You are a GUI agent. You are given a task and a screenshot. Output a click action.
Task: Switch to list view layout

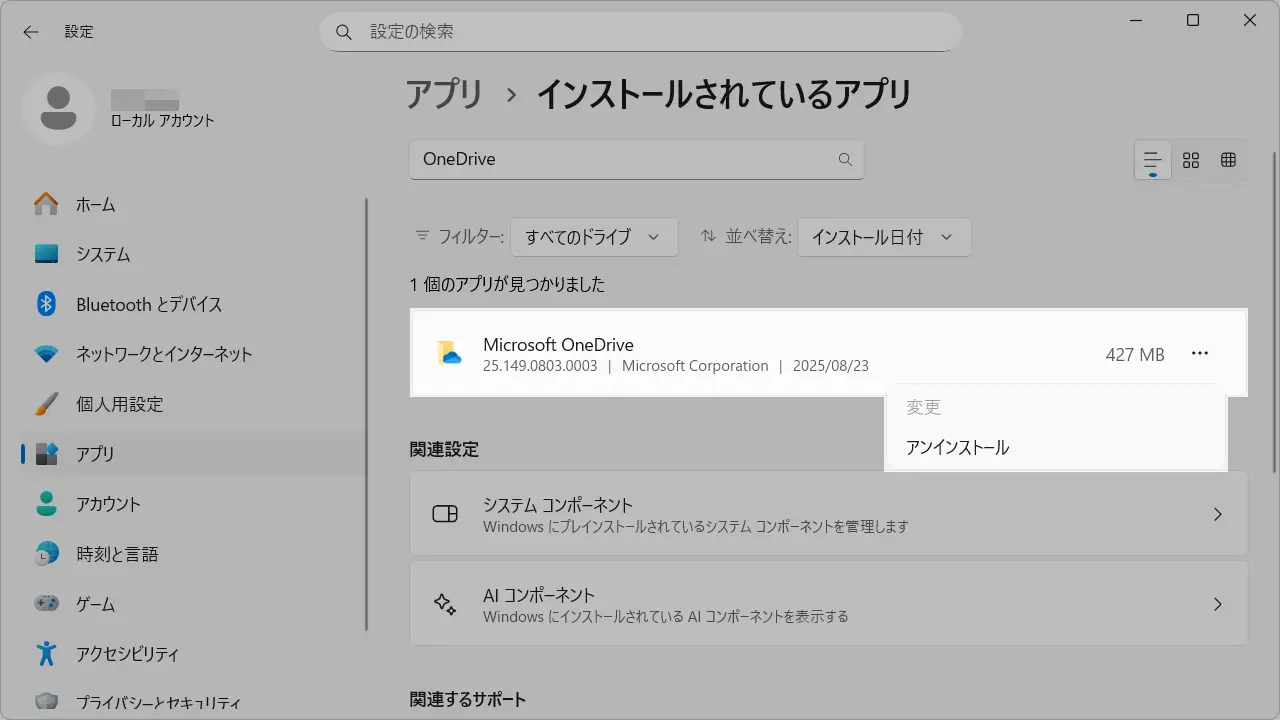click(1153, 160)
